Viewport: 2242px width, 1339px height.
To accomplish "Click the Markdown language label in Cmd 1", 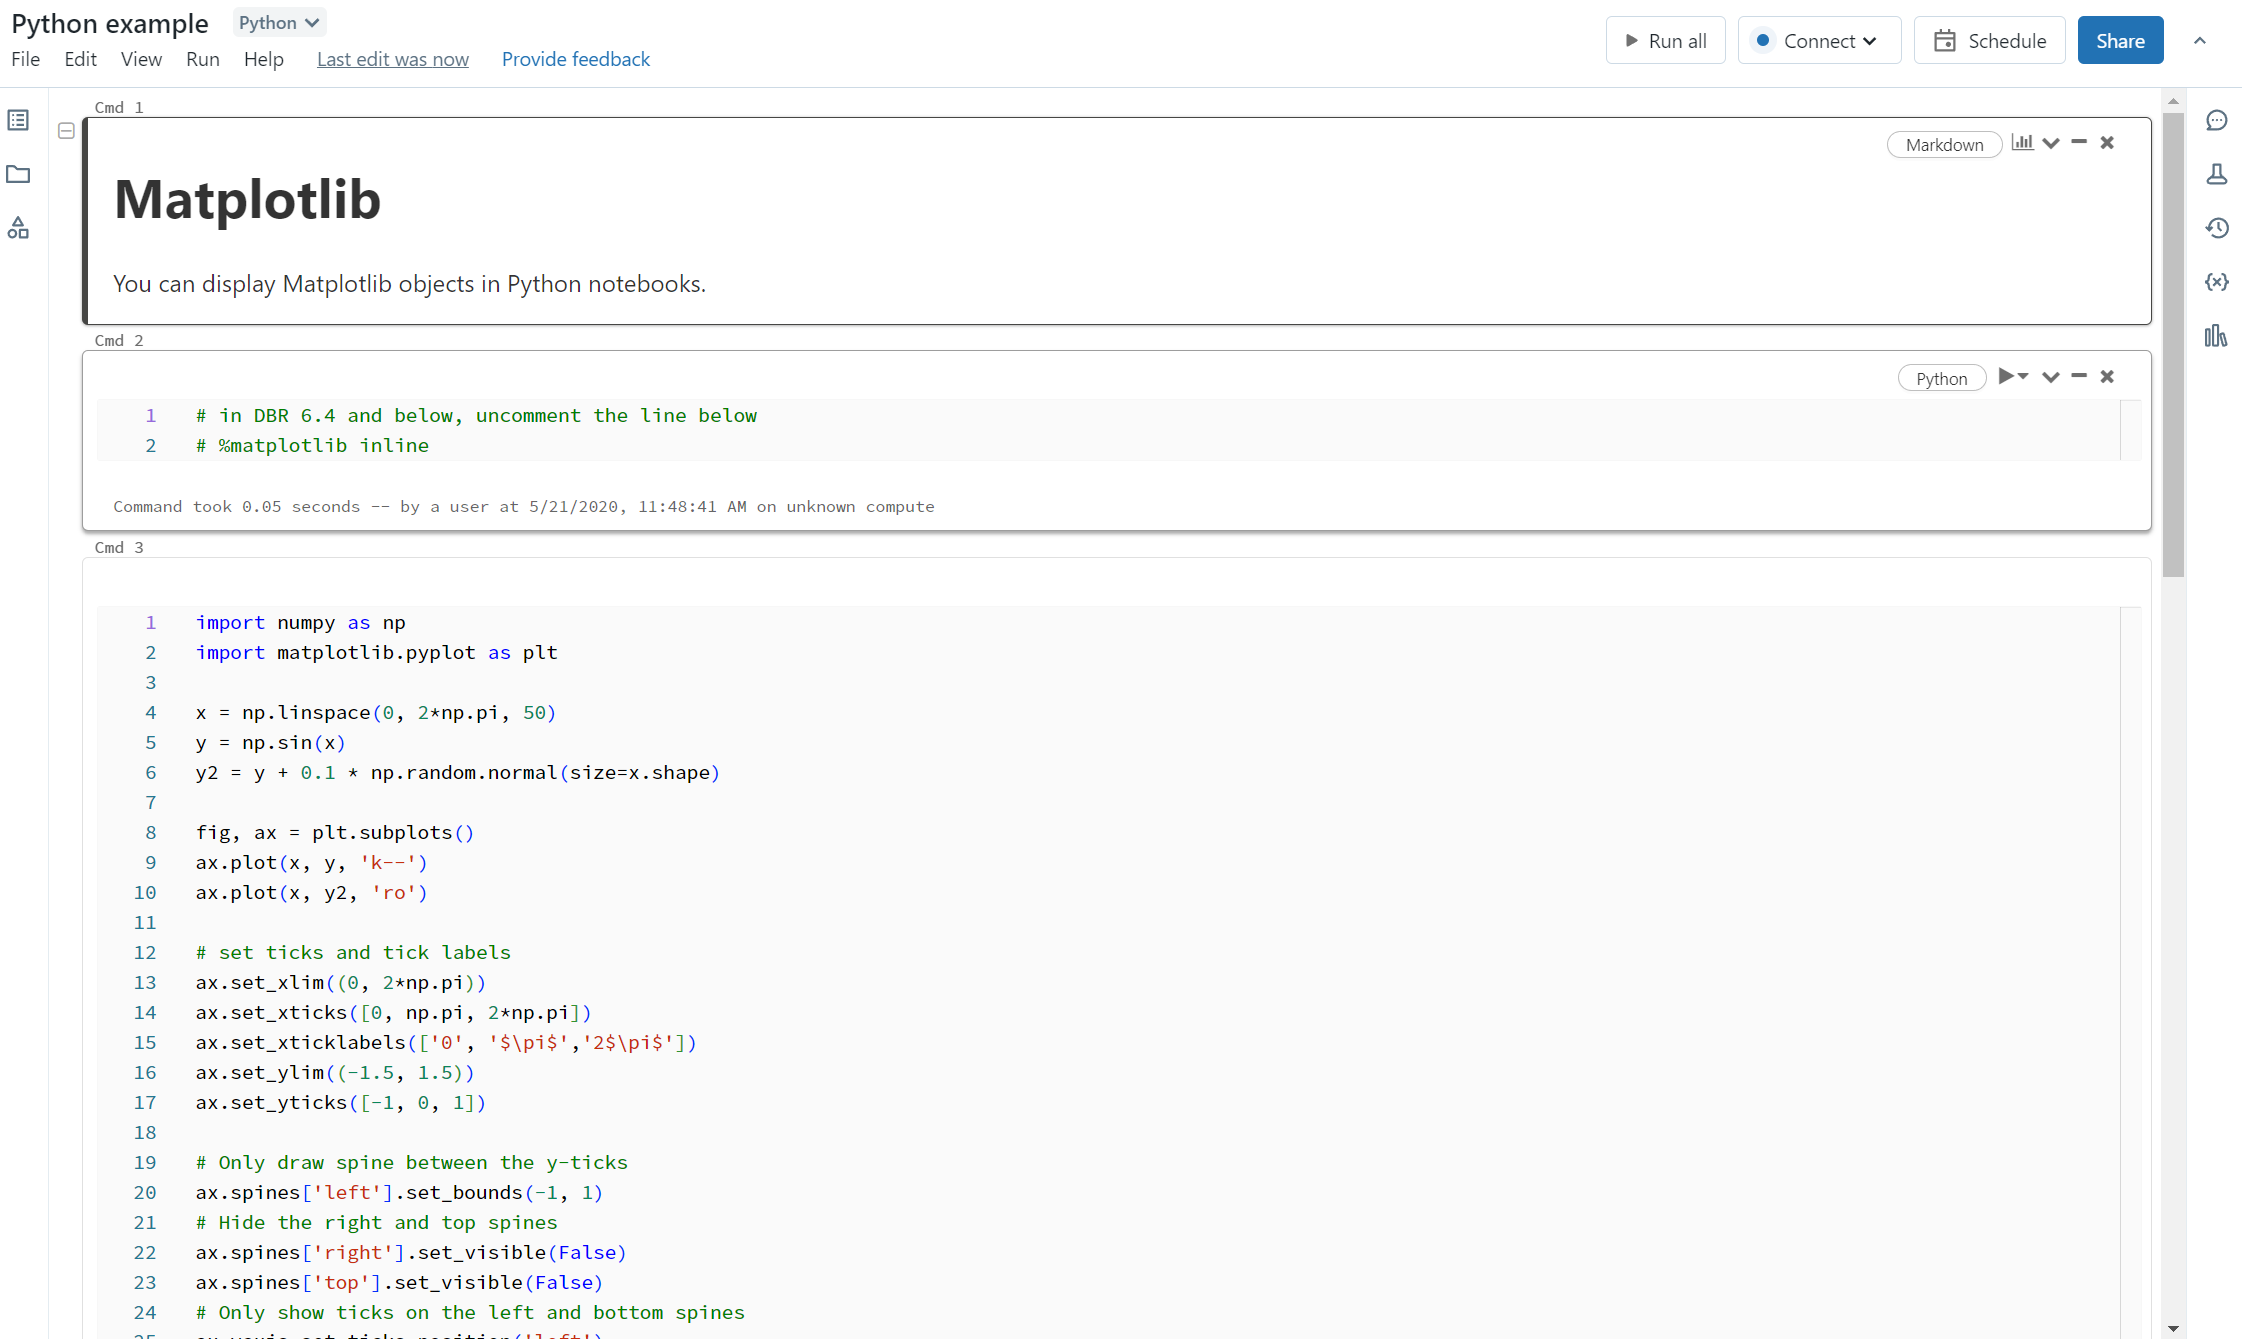I will (1944, 145).
